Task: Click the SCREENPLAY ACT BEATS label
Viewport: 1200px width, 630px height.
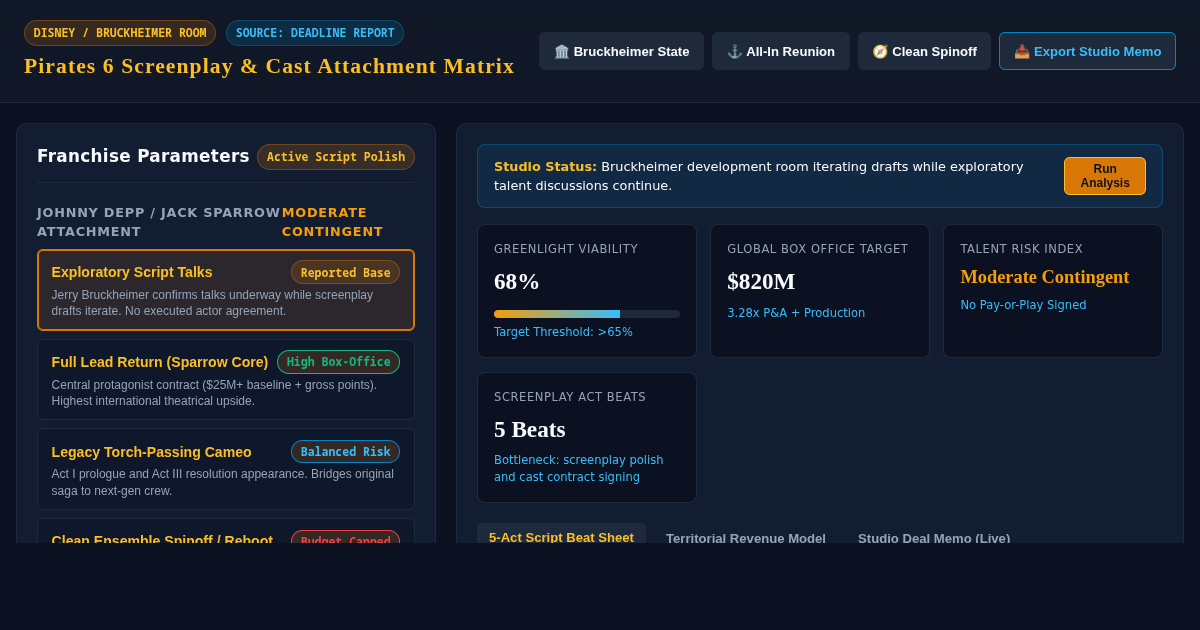Action: point(570,397)
